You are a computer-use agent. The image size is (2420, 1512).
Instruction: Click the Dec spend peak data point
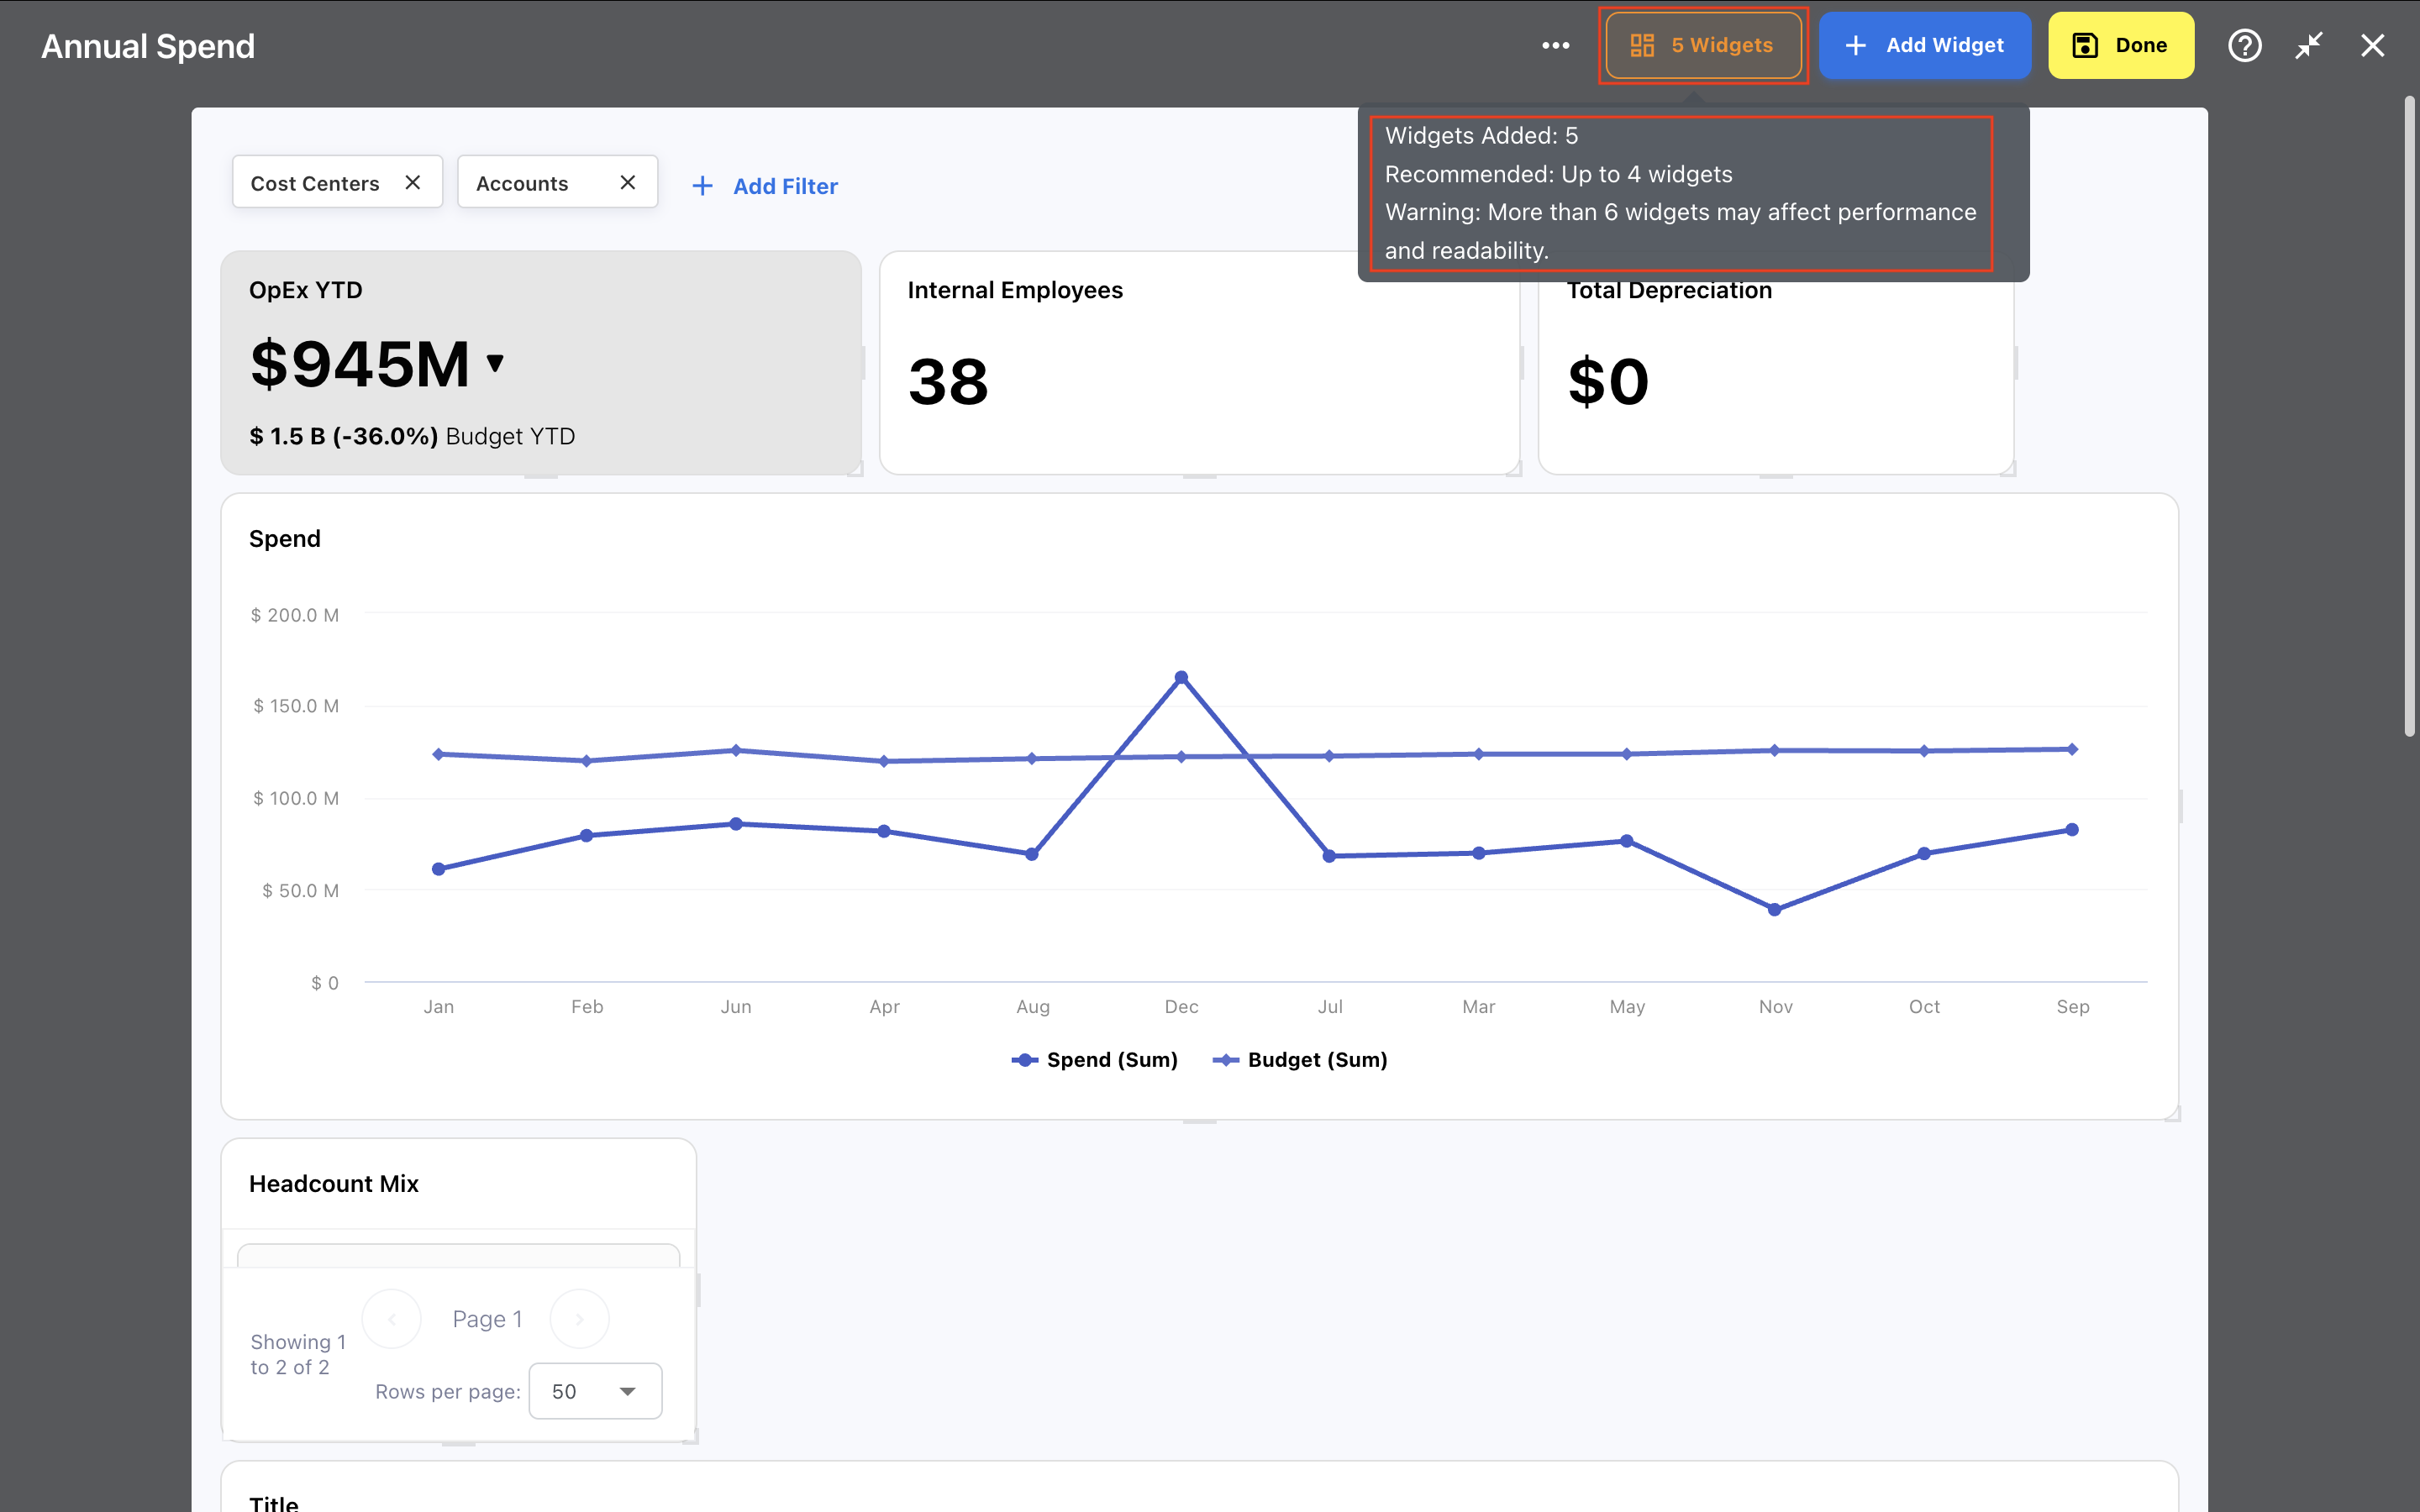point(1181,677)
